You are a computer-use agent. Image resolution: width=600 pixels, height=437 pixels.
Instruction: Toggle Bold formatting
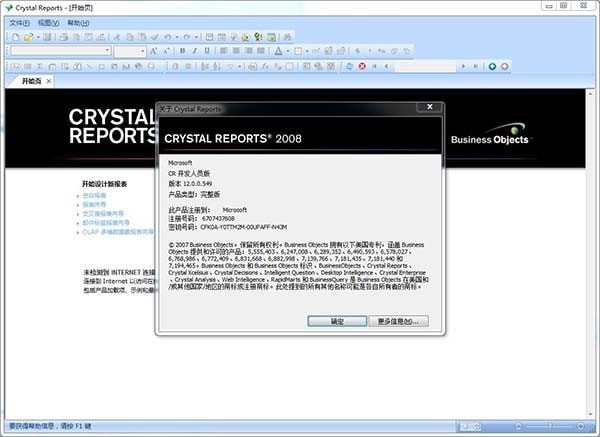183,51
